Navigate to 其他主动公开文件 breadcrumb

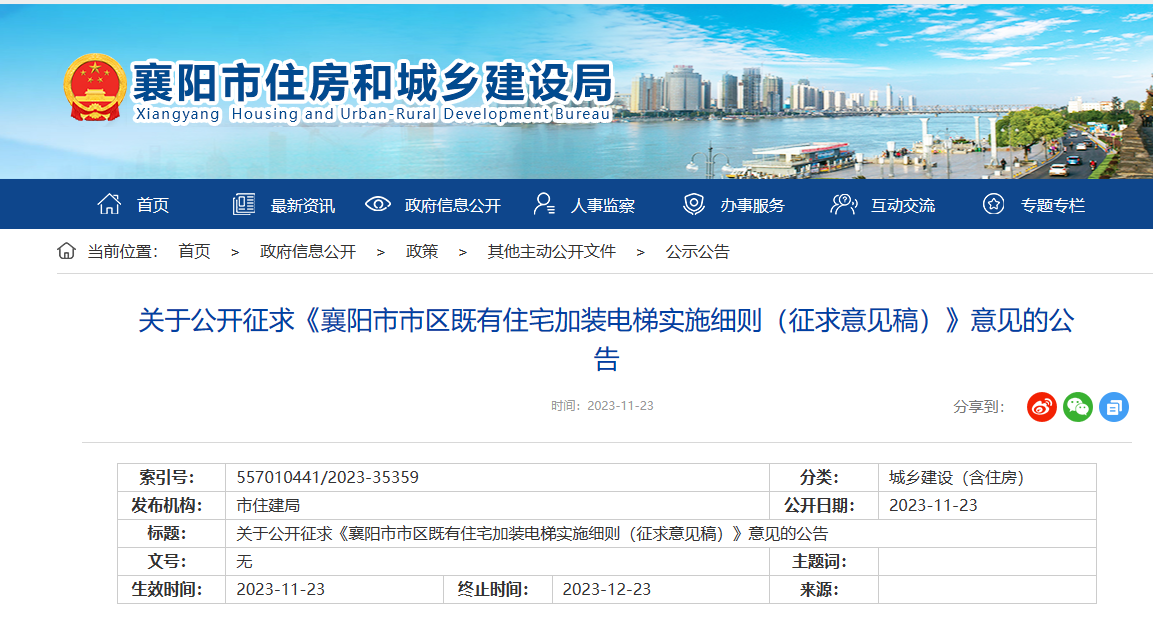pyautogui.click(x=553, y=252)
